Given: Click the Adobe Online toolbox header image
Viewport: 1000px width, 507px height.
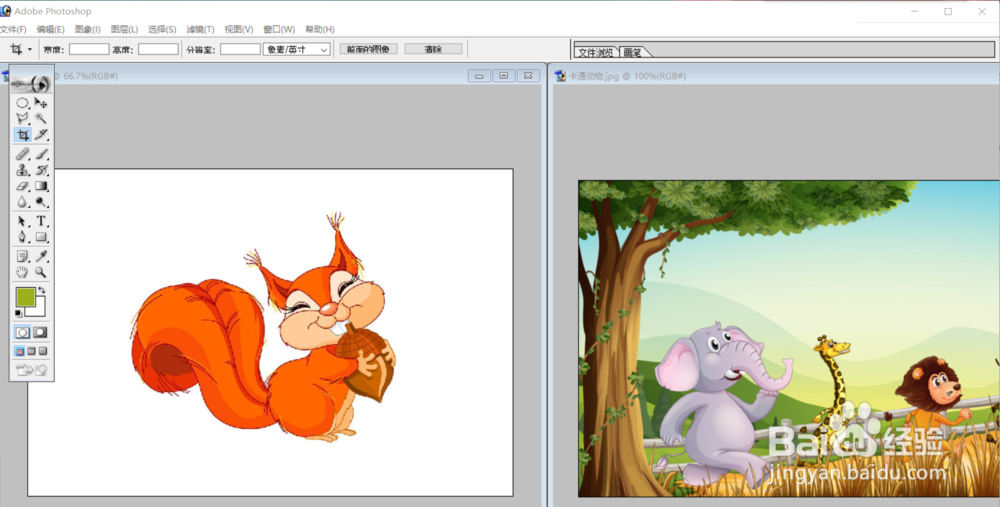Looking at the screenshot, I should (31, 83).
